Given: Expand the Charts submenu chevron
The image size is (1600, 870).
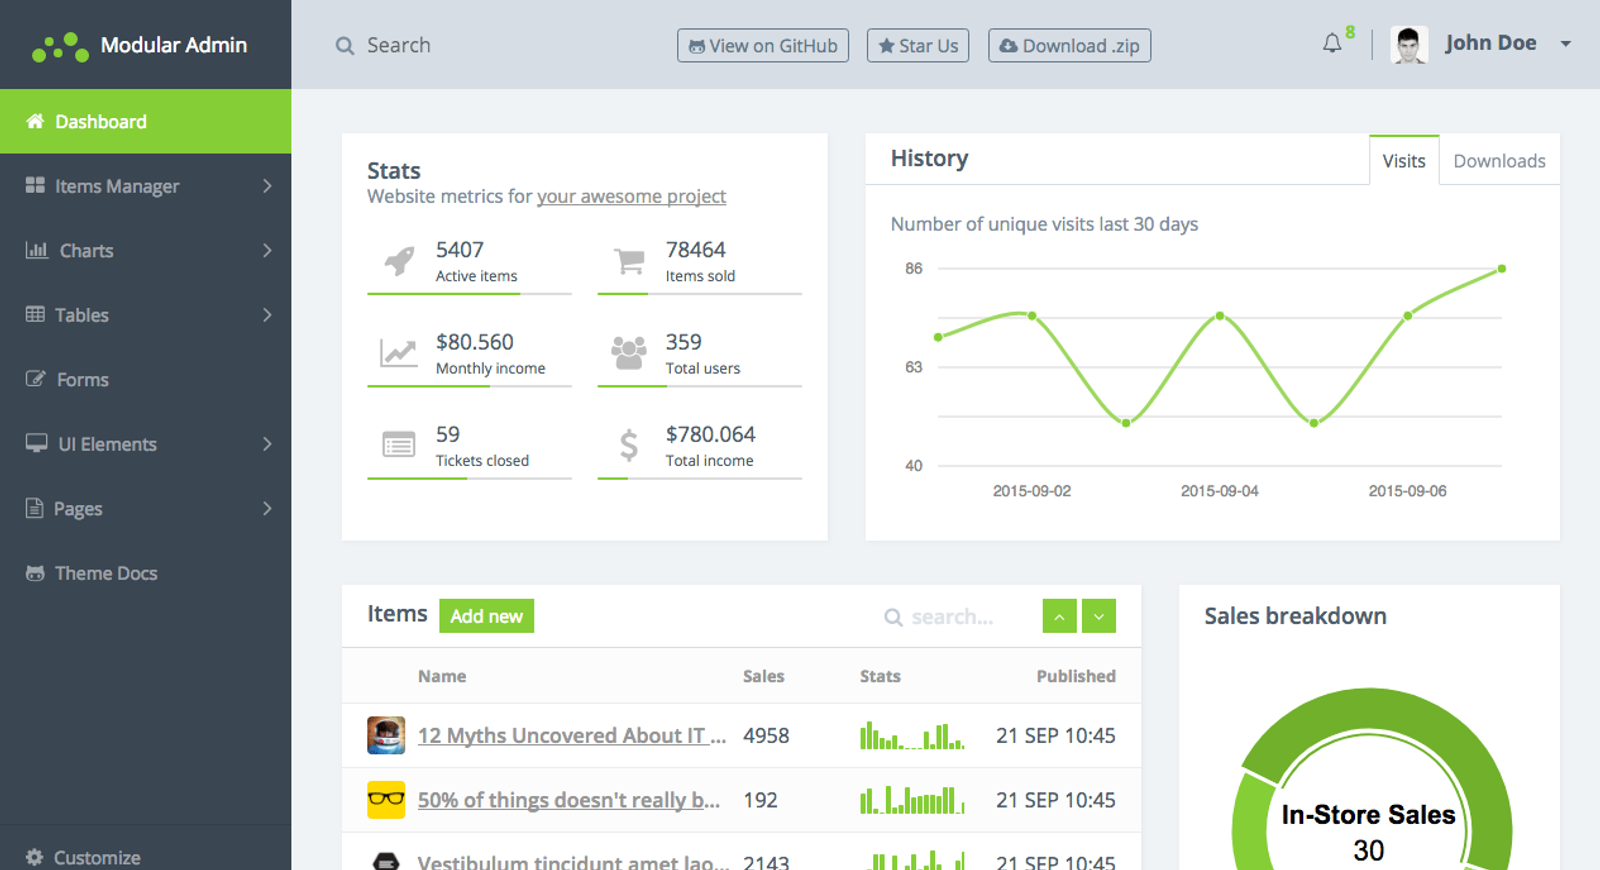Looking at the screenshot, I should (x=267, y=250).
